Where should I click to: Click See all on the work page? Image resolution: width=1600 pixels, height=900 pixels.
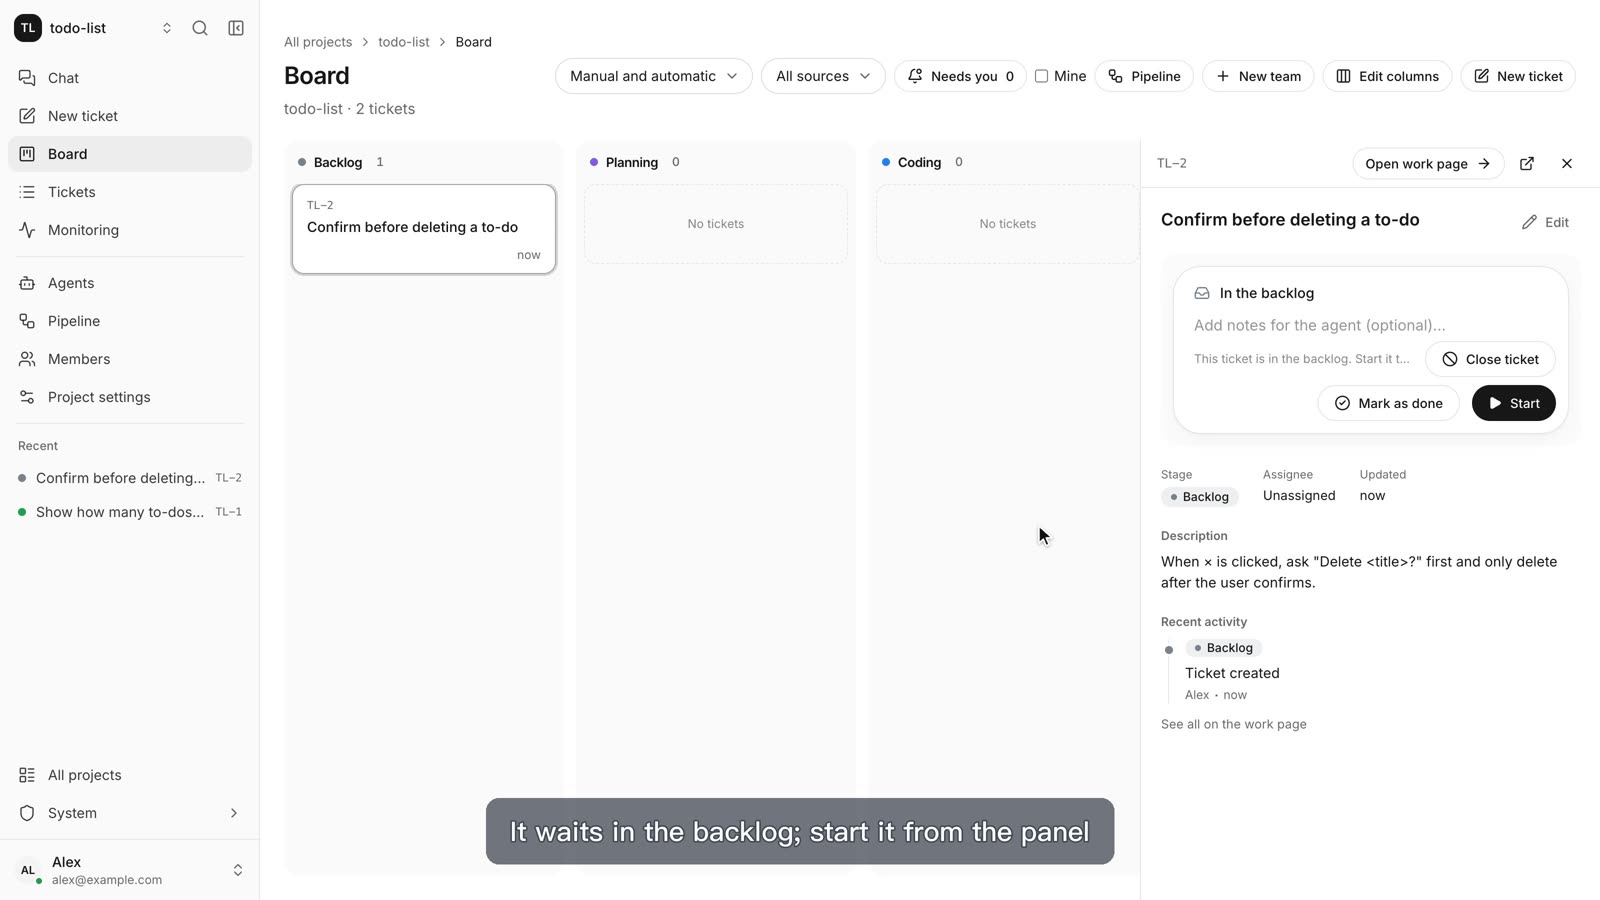tap(1234, 724)
